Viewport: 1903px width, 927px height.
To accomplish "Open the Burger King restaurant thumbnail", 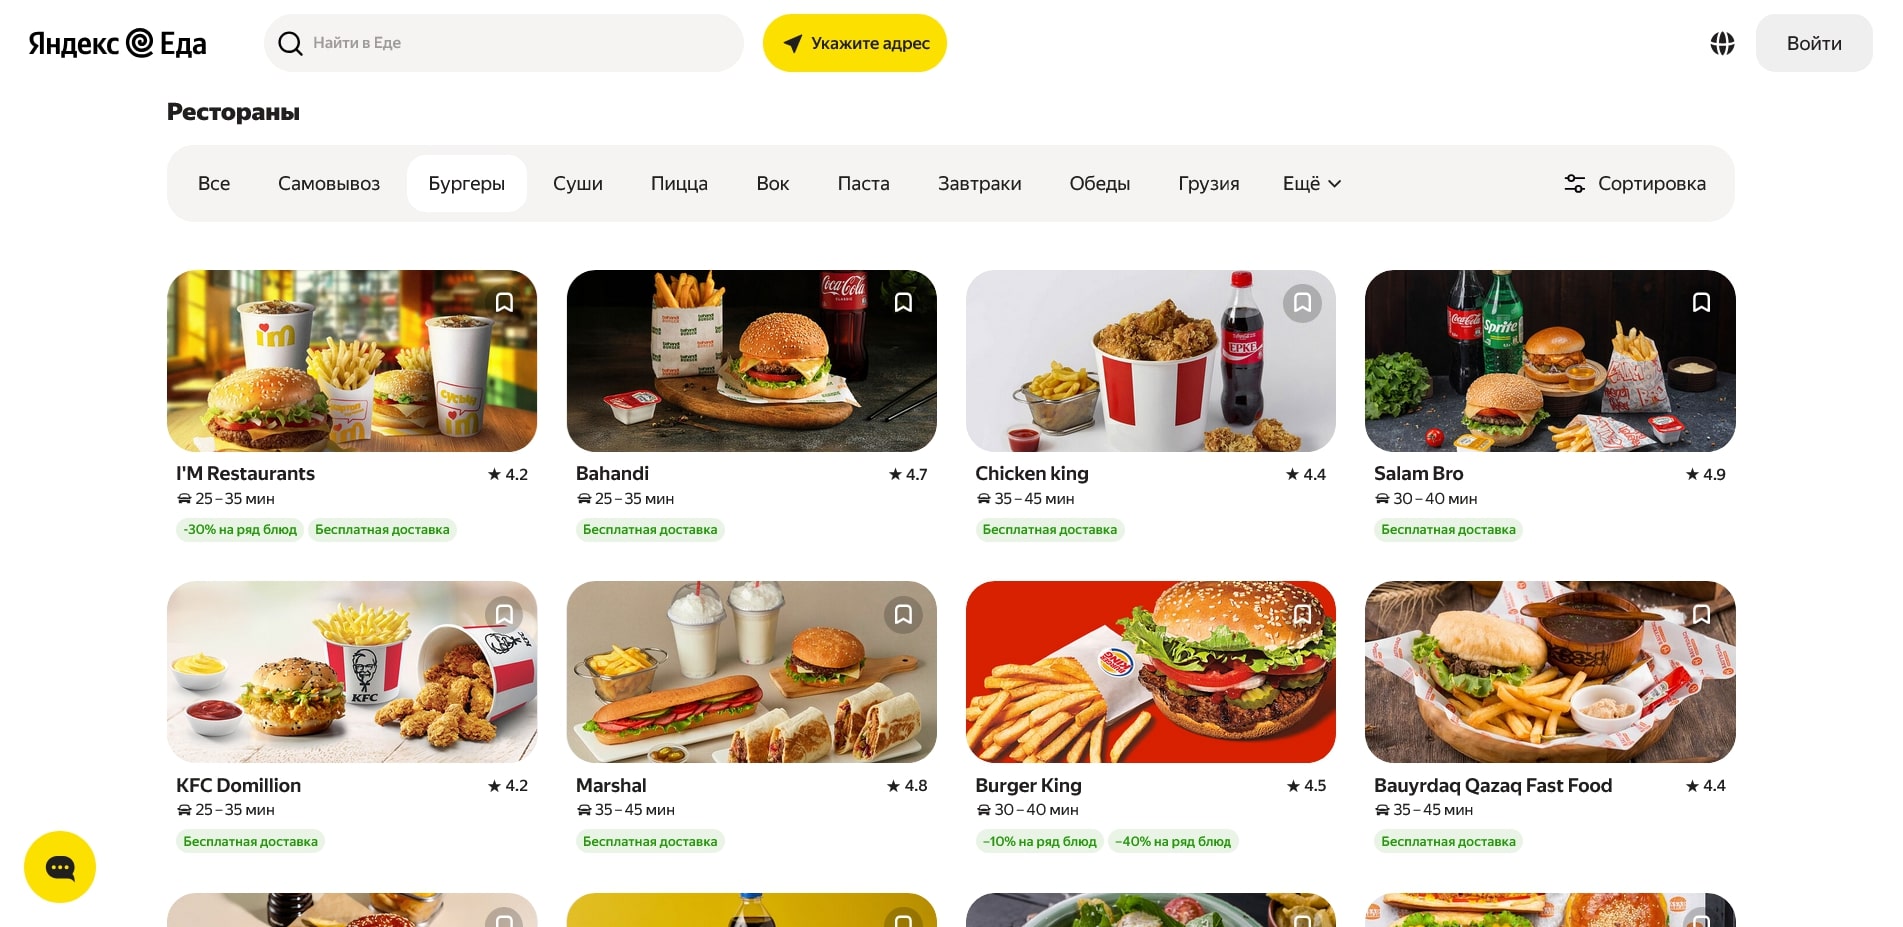I will tap(1150, 672).
